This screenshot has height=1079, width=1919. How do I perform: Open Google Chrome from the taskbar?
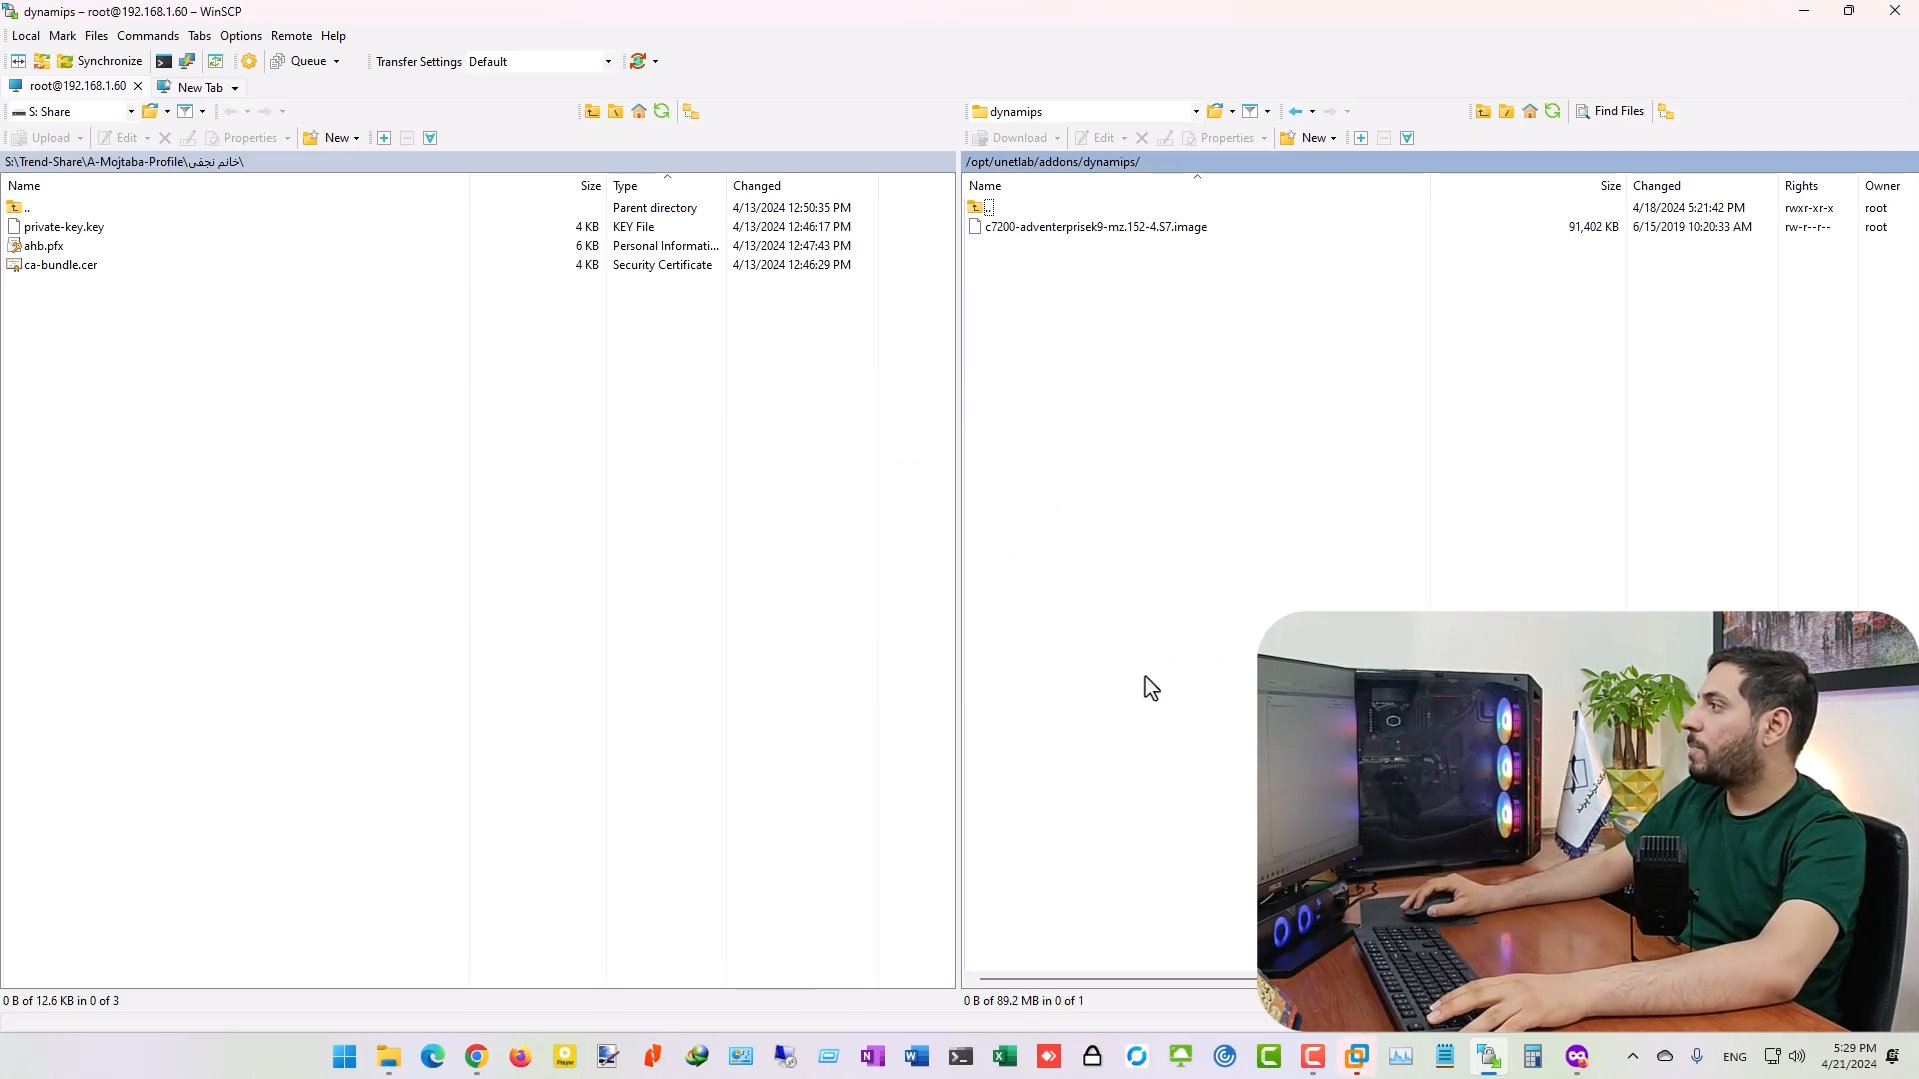476,1057
